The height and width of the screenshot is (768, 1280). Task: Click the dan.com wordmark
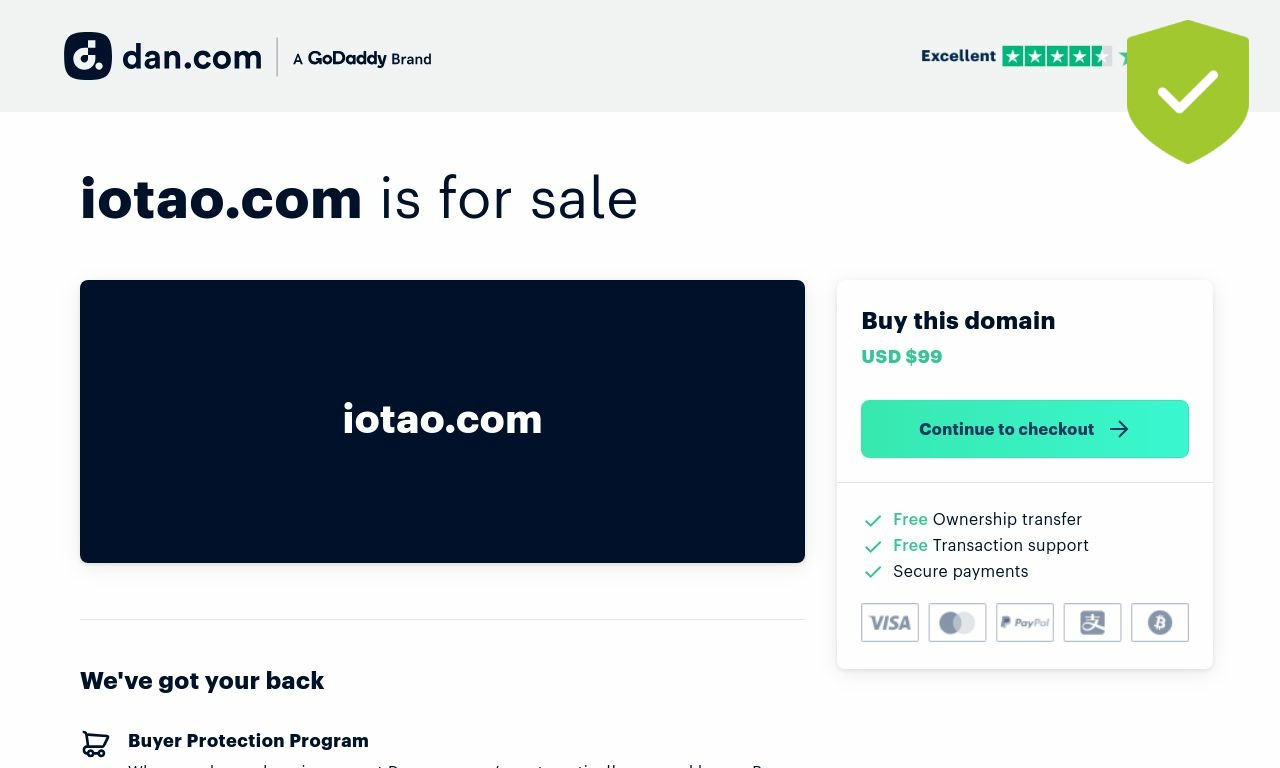192,57
